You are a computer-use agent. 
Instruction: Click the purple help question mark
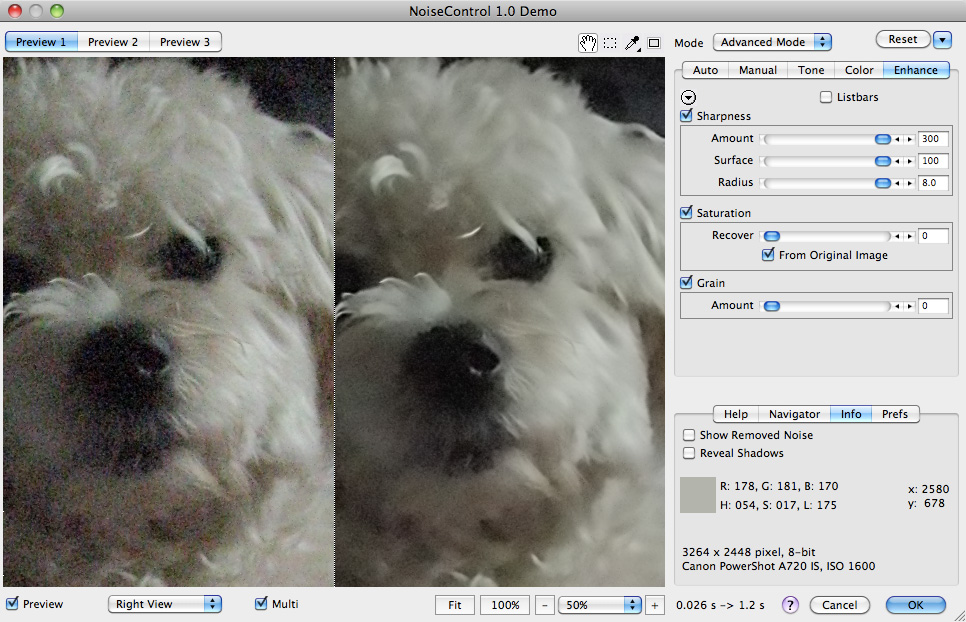790,604
